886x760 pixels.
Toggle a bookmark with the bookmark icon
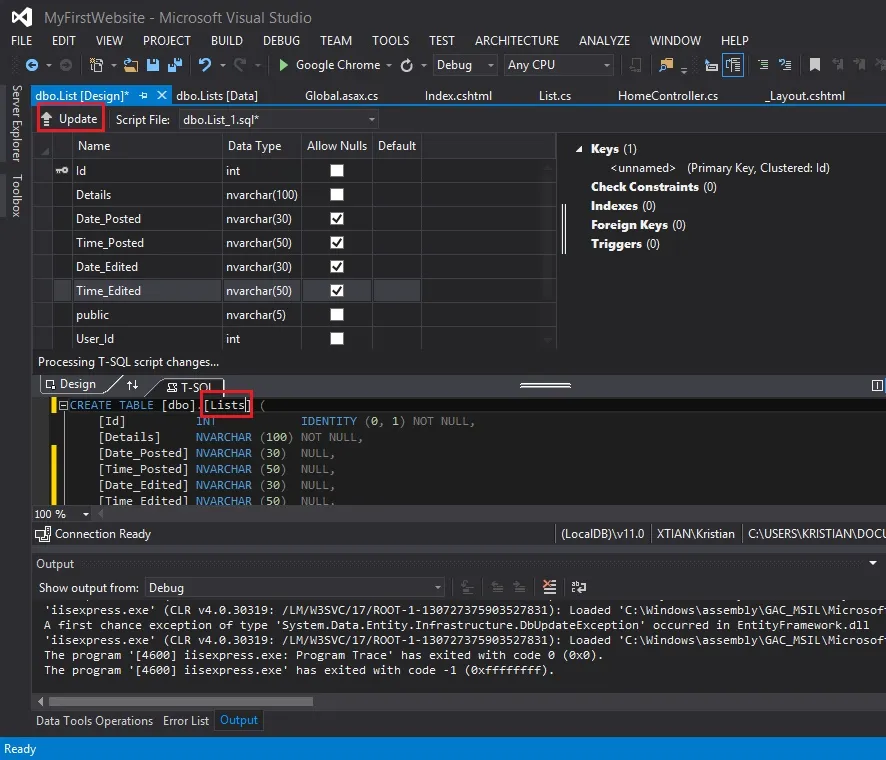[x=814, y=65]
